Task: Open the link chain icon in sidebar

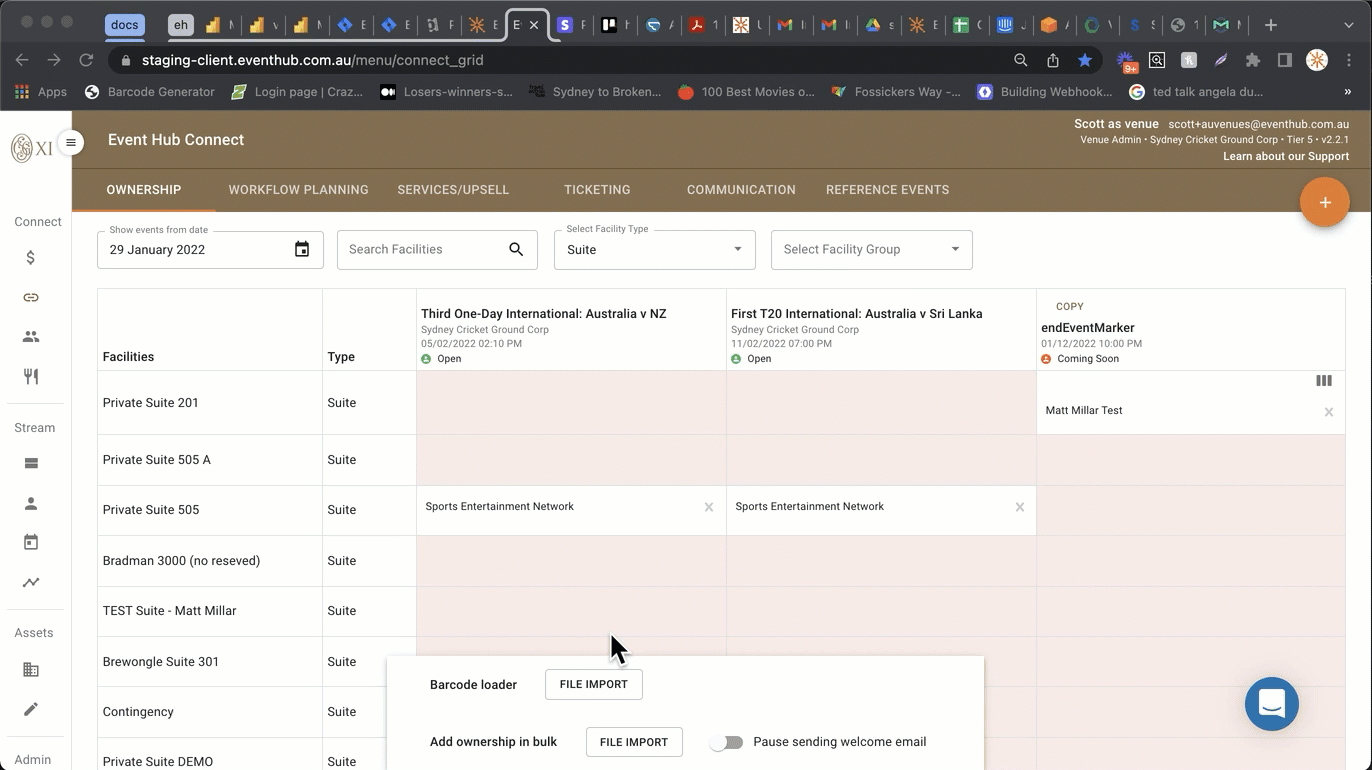Action: tap(31, 298)
